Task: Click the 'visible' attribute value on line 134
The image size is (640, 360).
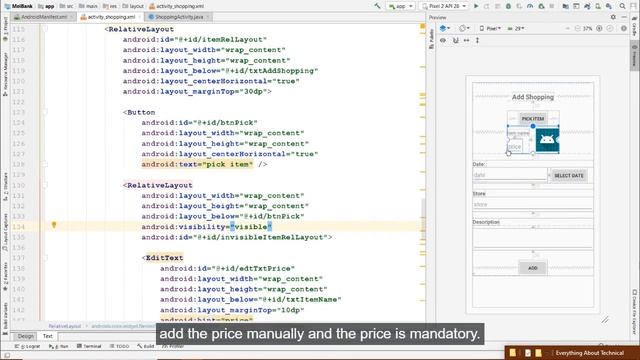Action: 251,227
